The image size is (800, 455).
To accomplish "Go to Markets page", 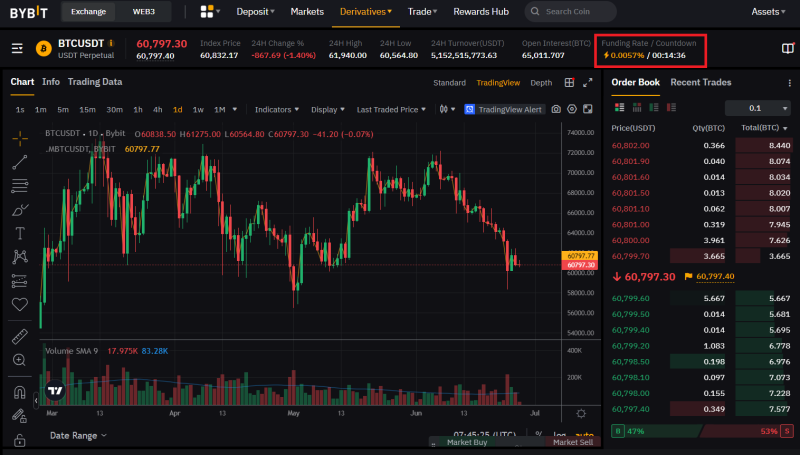I will click(x=307, y=11).
